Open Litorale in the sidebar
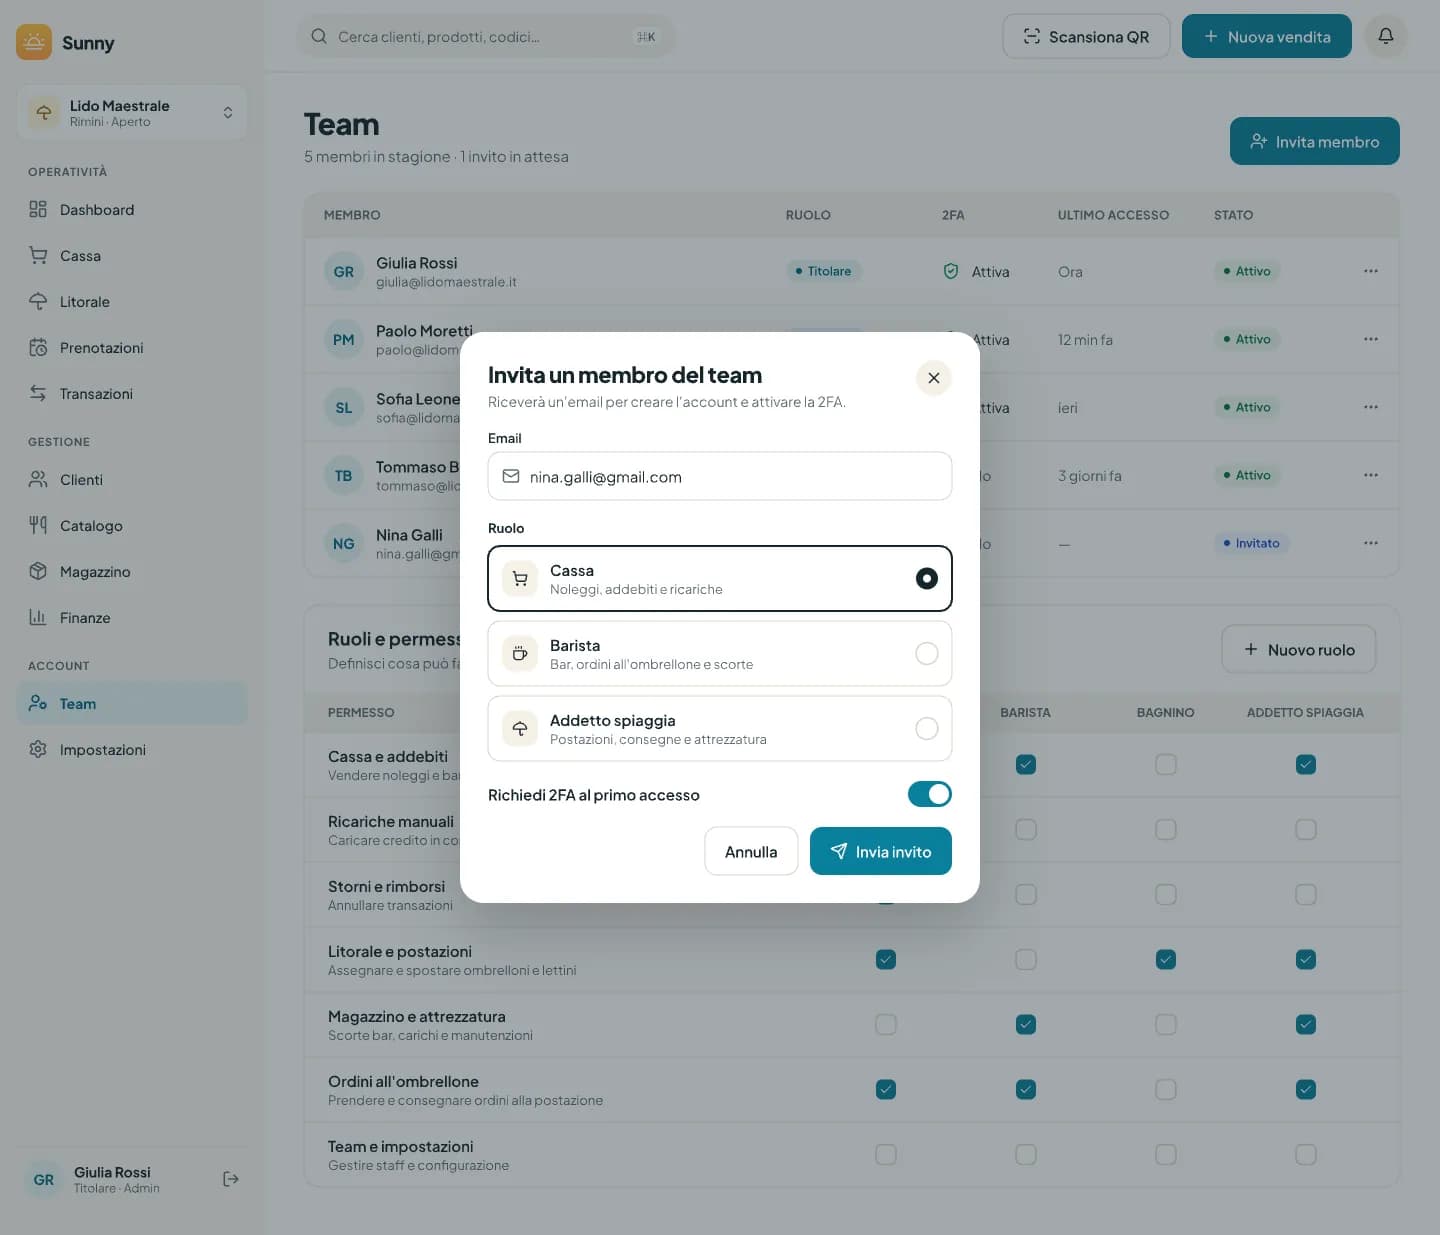Viewport: 1440px width, 1235px height. coord(132,301)
